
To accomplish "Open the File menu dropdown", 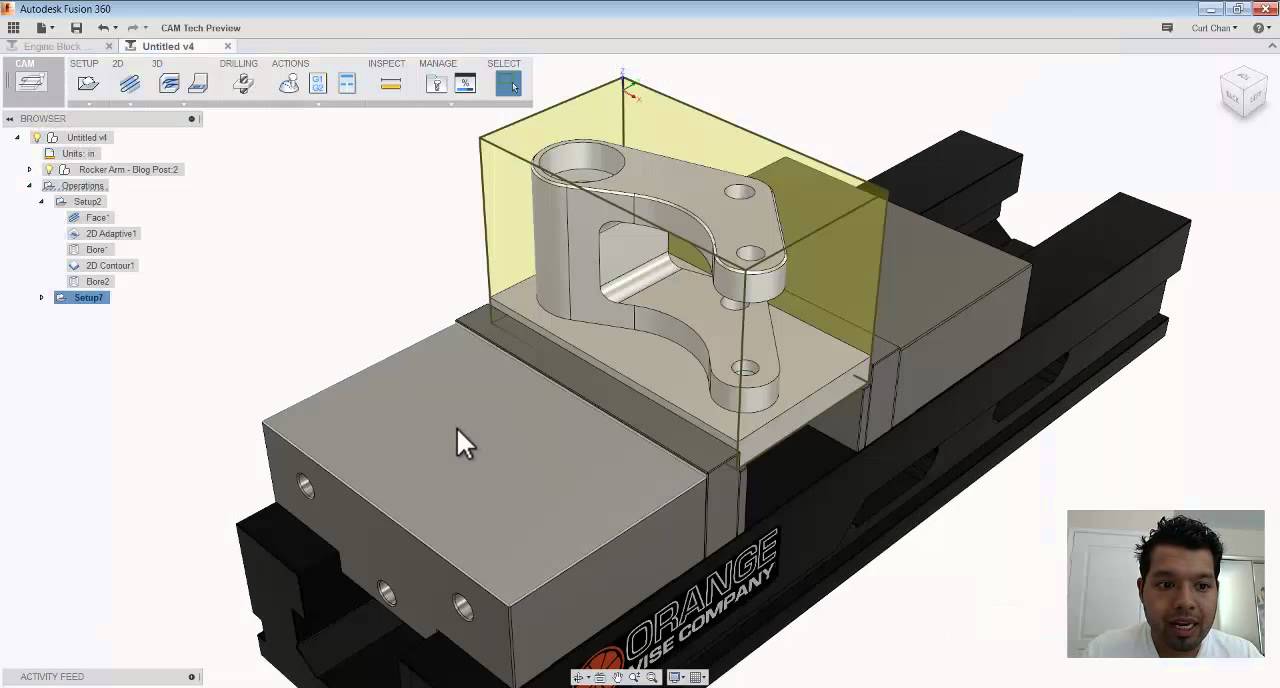I will pyautogui.click(x=45, y=28).
